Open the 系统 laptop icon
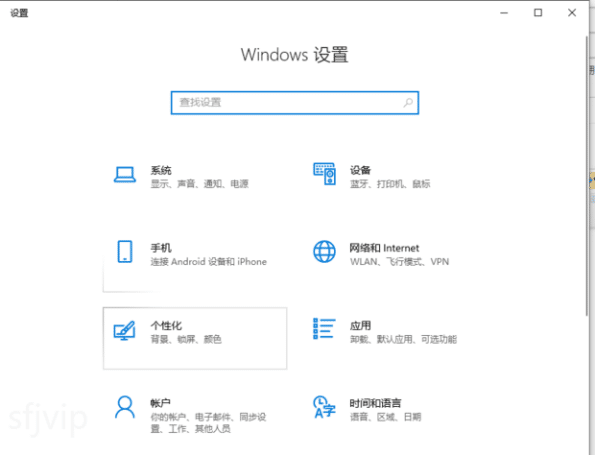This screenshot has width=595, height=455. point(125,175)
